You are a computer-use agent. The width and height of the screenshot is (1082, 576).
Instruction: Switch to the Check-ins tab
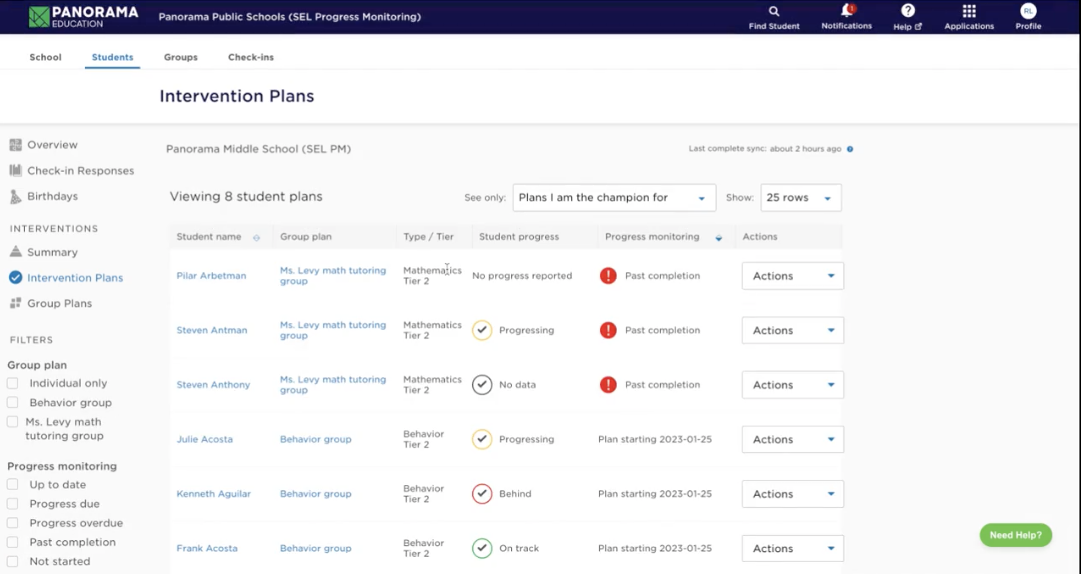pyautogui.click(x=251, y=57)
